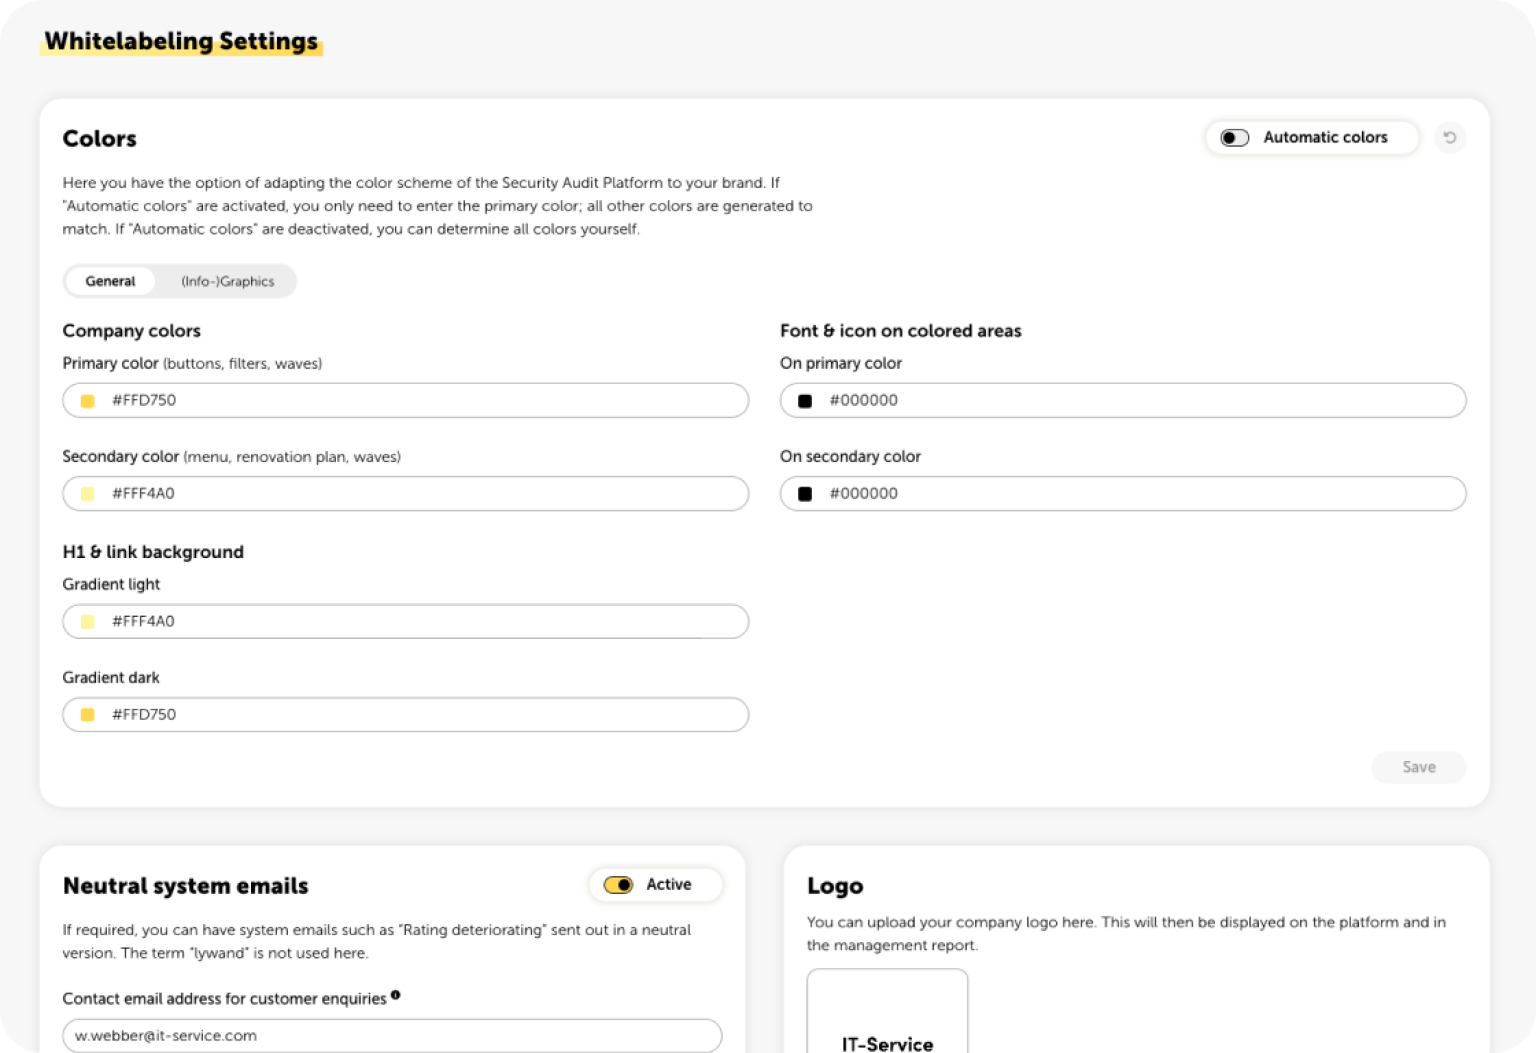Toggle the Automatic colors switch
Viewport: 1536px width, 1053px height.
coord(1235,138)
